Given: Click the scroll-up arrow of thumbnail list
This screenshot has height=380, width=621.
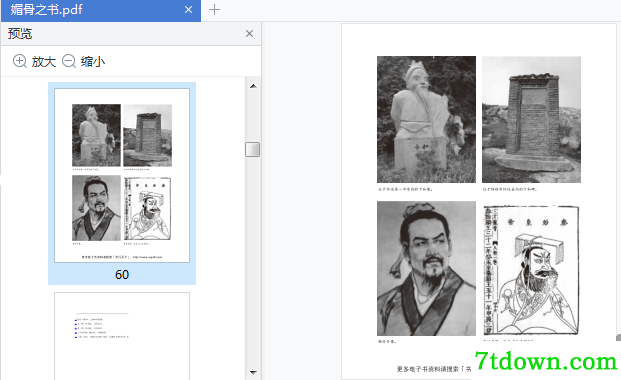Looking at the screenshot, I should [253, 86].
